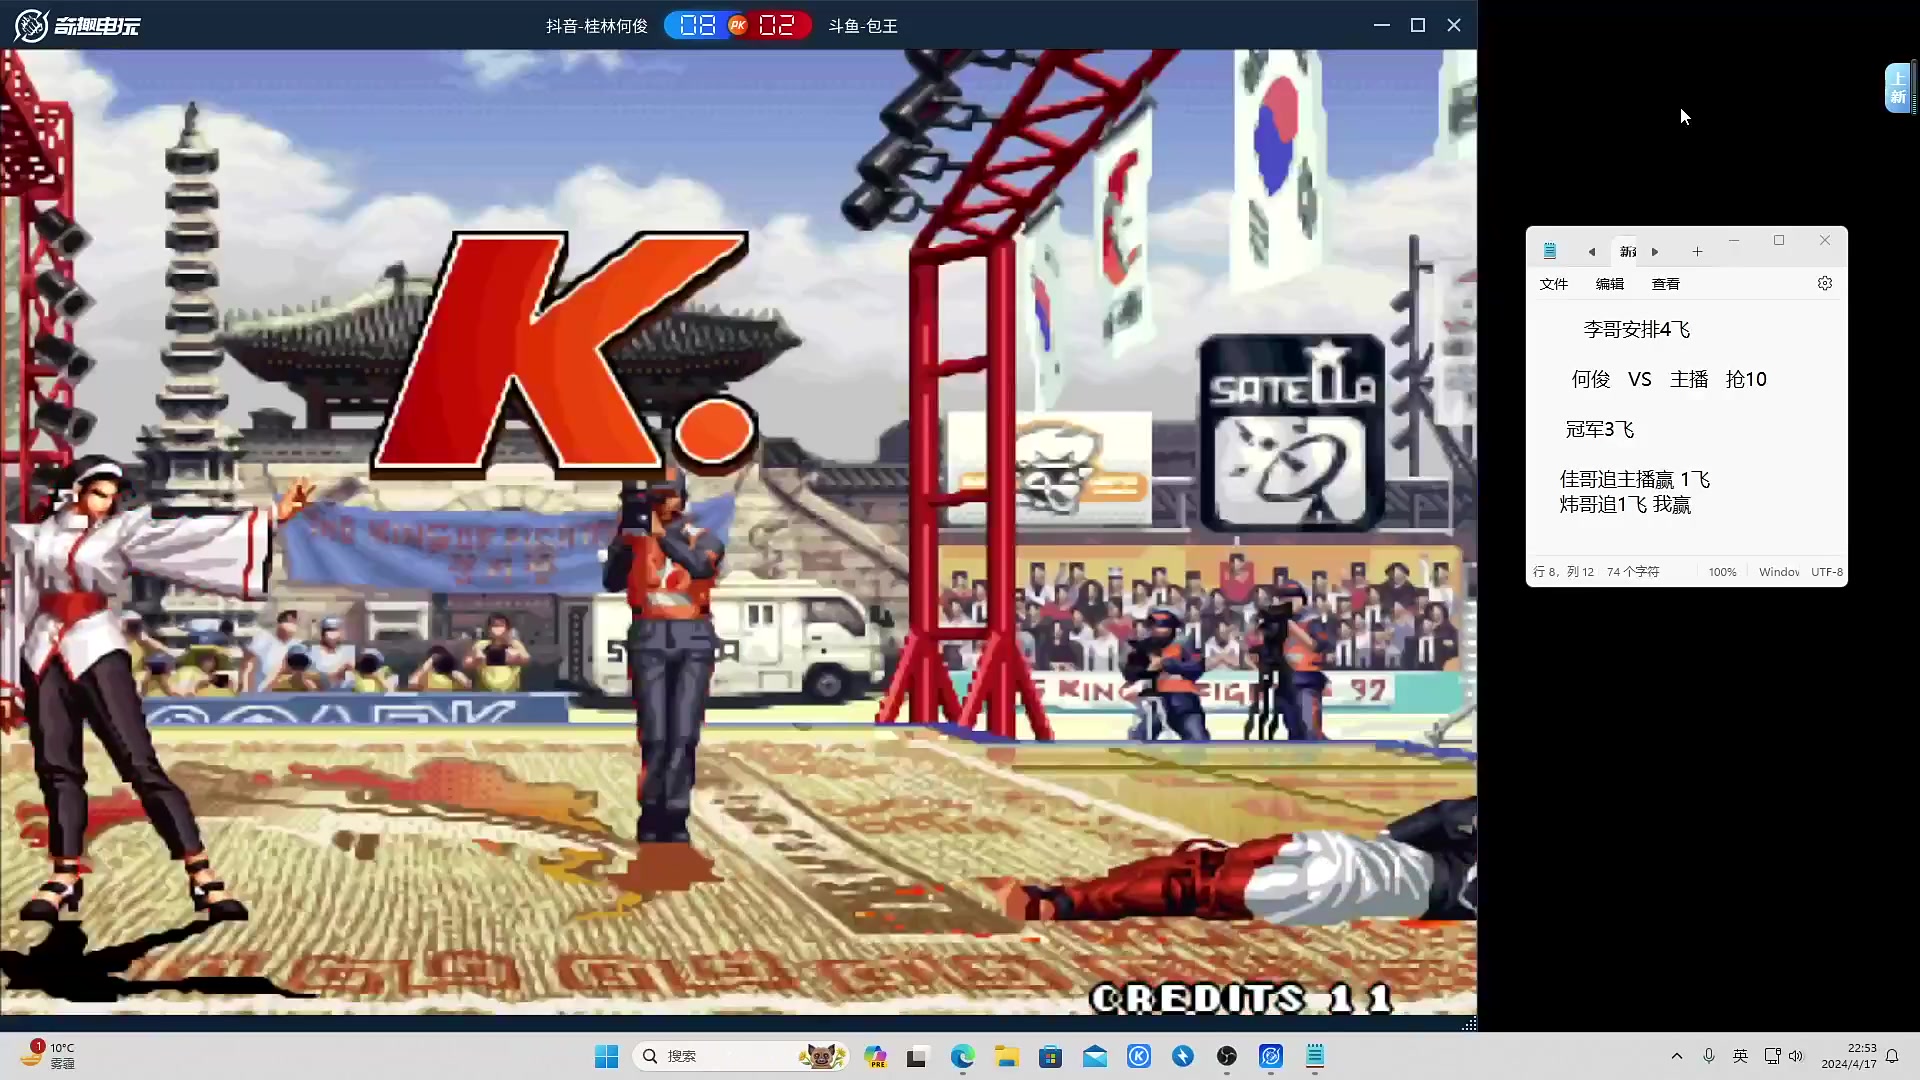Click the 74 个字符 character count status

click(1633, 572)
